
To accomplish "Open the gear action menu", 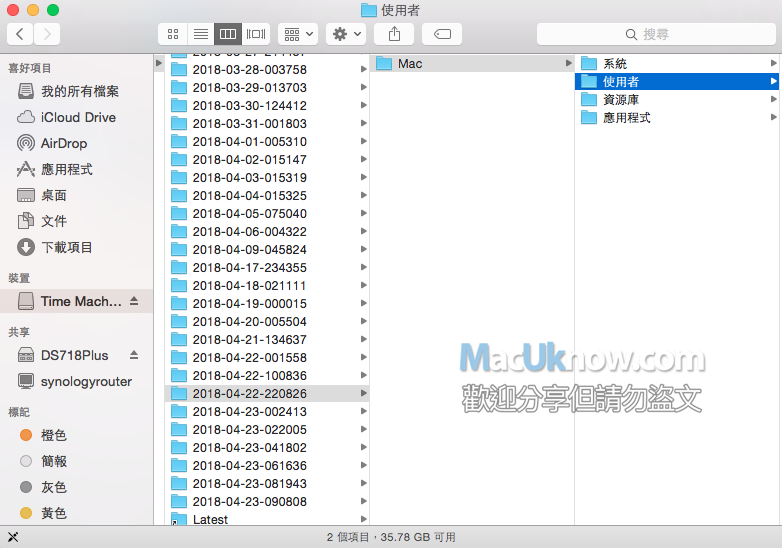I will (x=346, y=34).
